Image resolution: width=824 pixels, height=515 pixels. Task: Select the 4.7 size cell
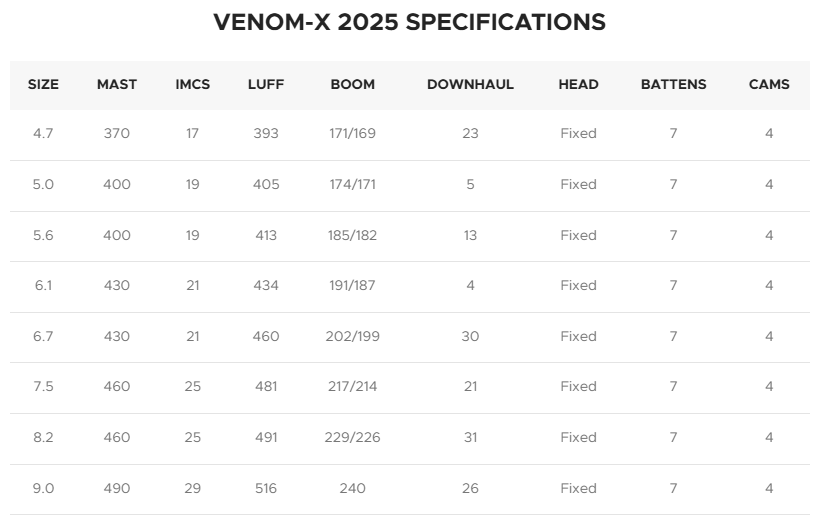tap(43, 133)
